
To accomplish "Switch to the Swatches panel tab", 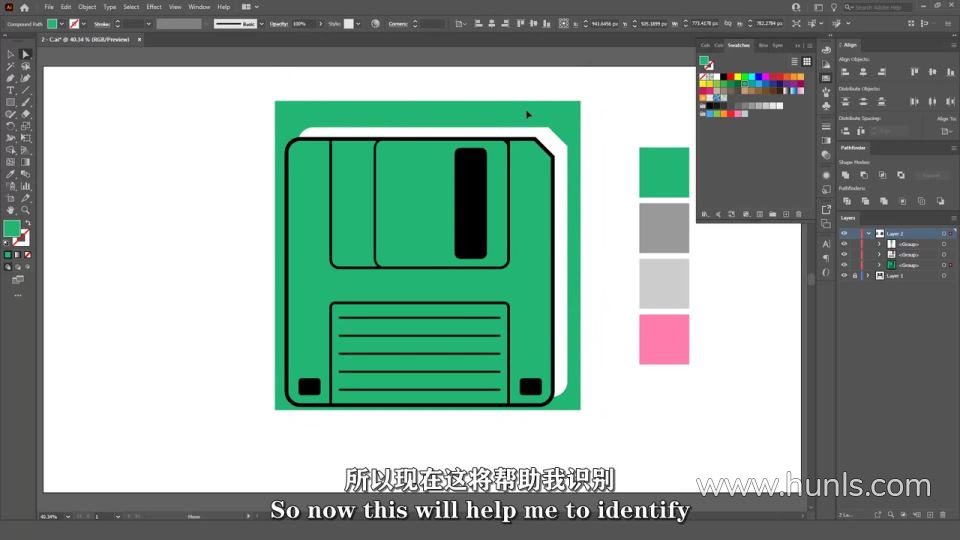I will [x=738, y=45].
